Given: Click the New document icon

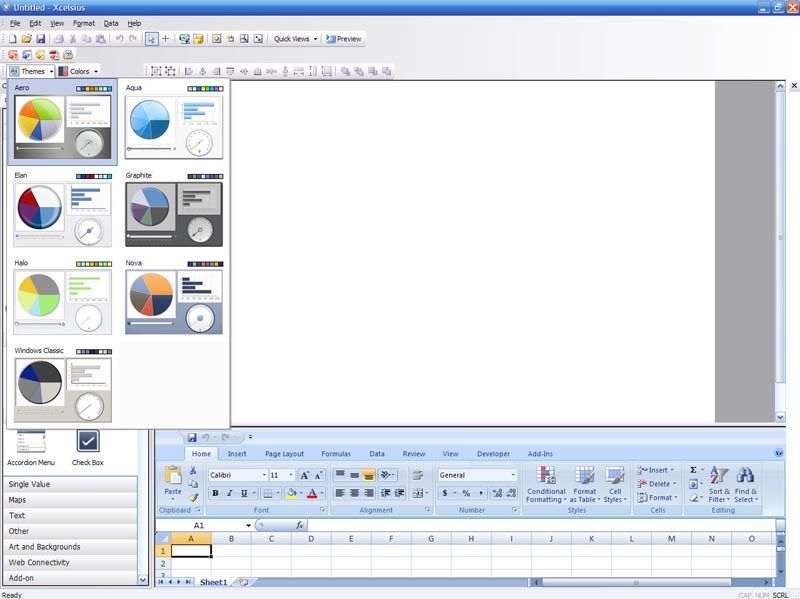Looking at the screenshot, I should pos(13,39).
